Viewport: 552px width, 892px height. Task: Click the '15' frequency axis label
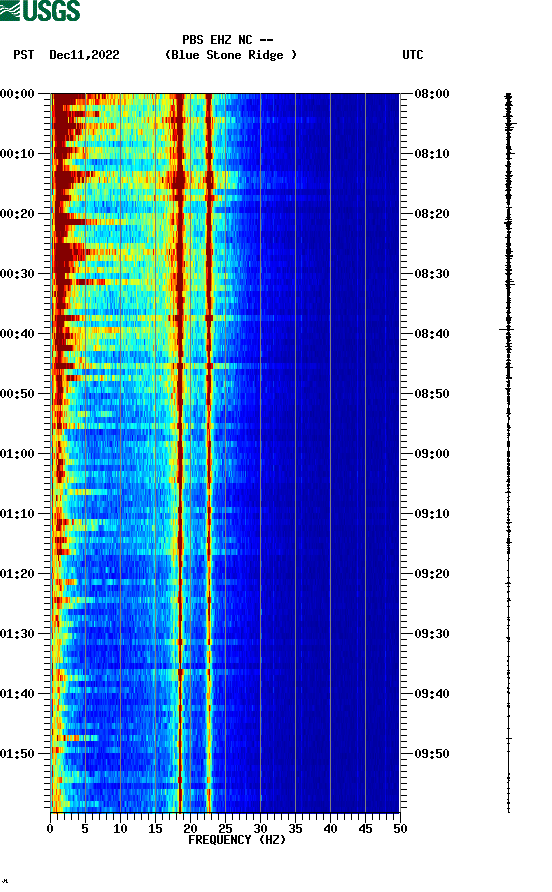point(155,829)
